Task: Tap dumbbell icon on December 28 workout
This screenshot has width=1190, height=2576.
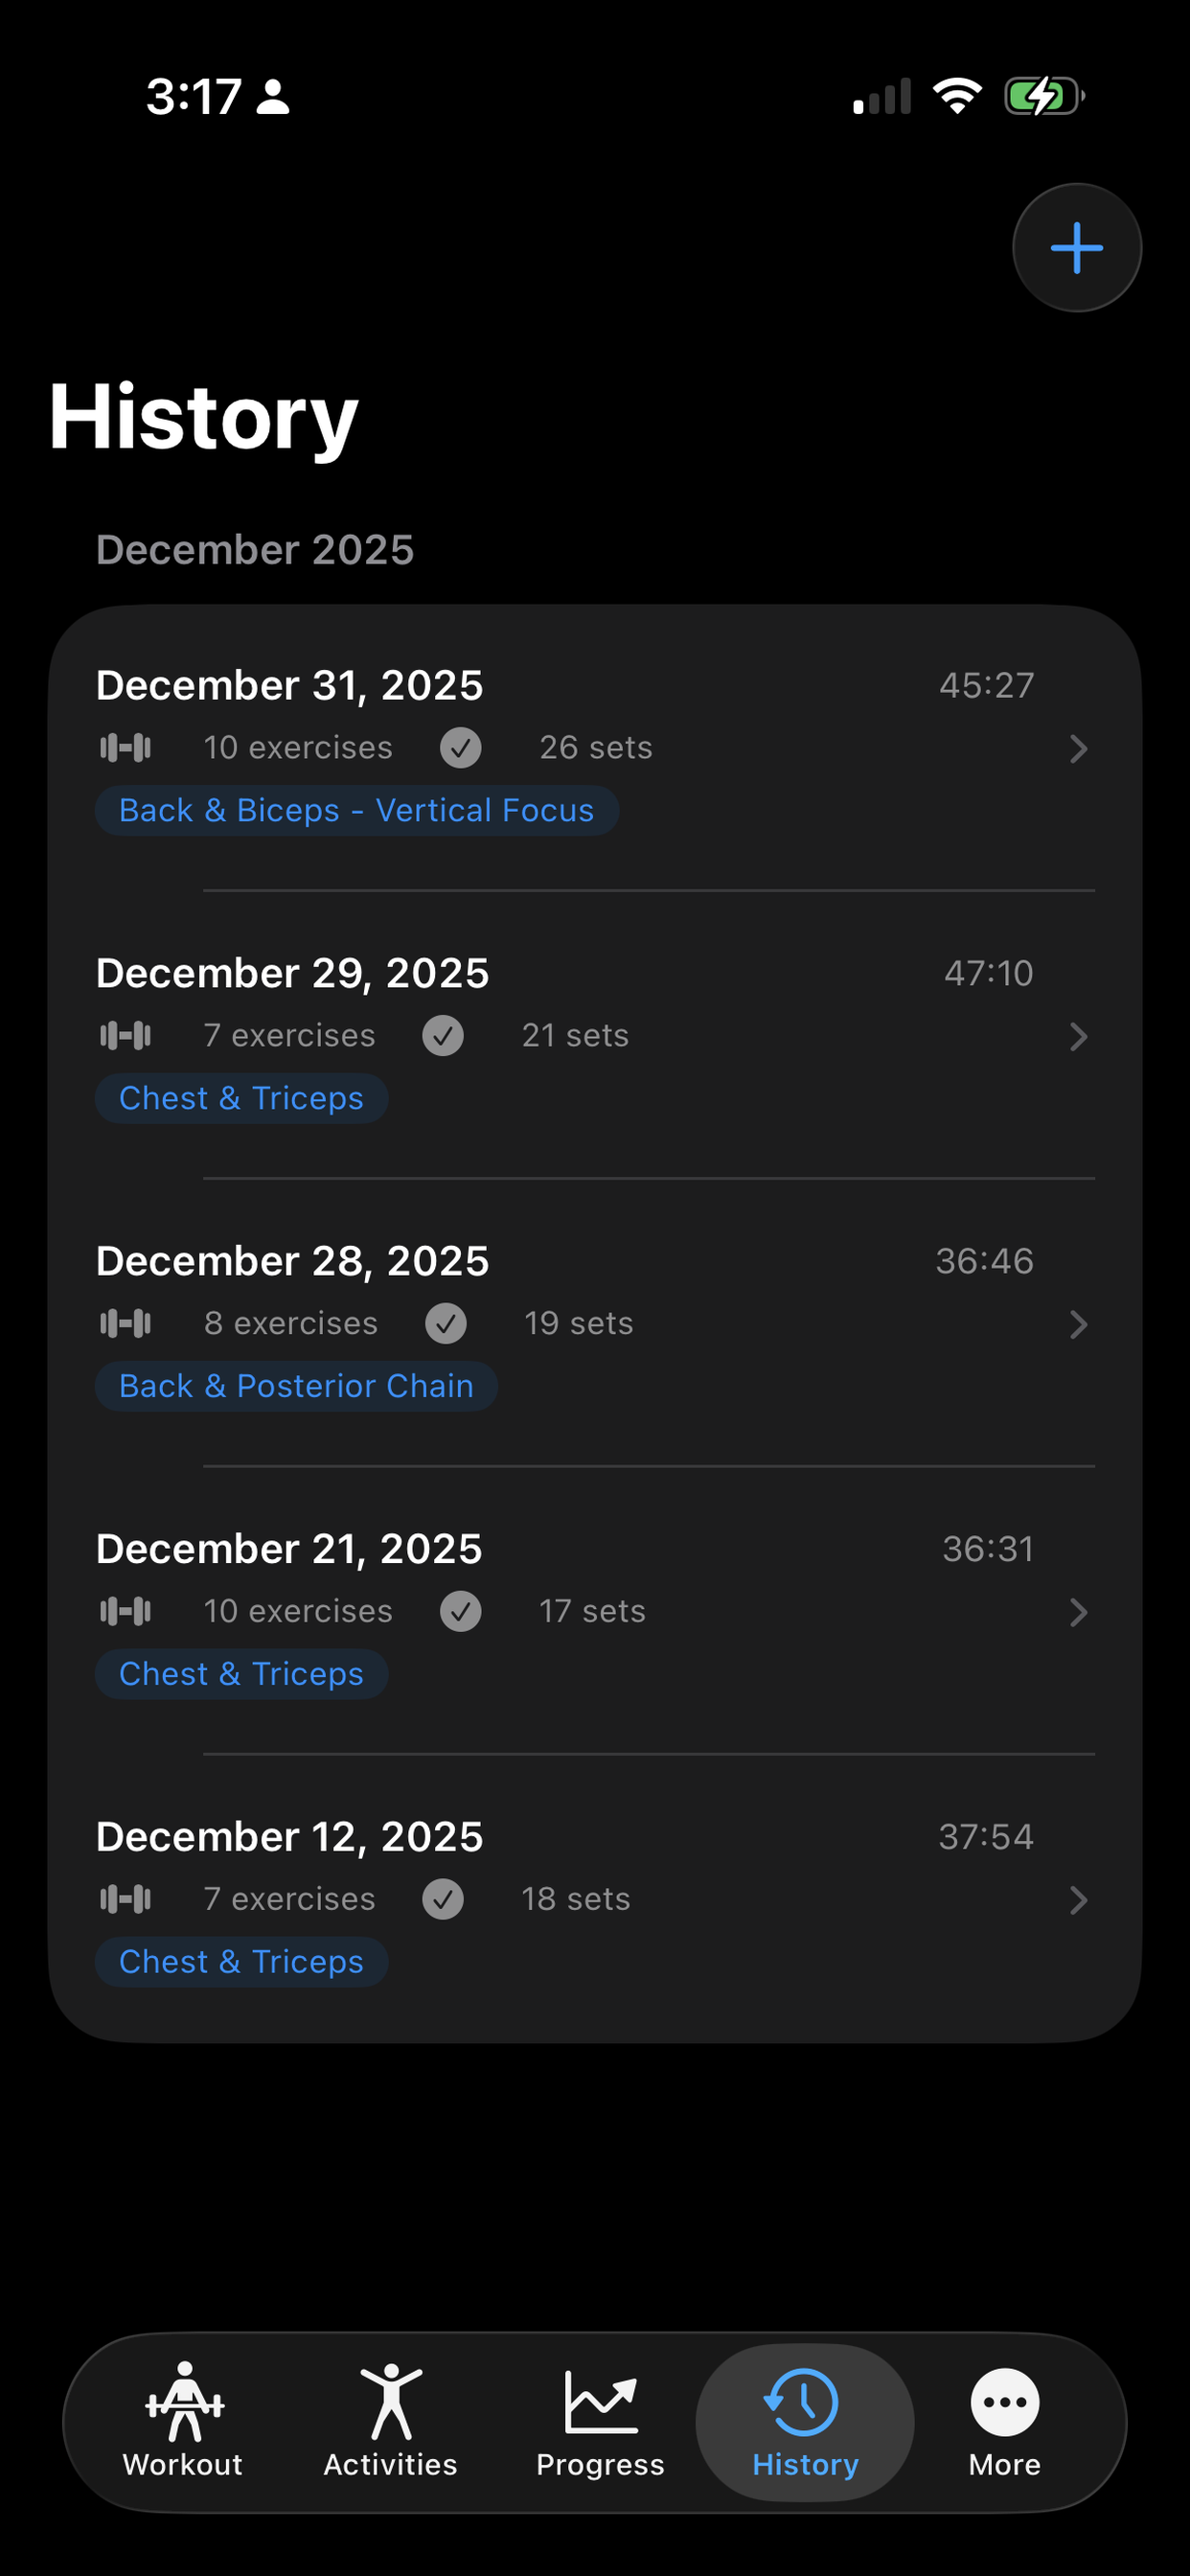Action: tap(126, 1324)
